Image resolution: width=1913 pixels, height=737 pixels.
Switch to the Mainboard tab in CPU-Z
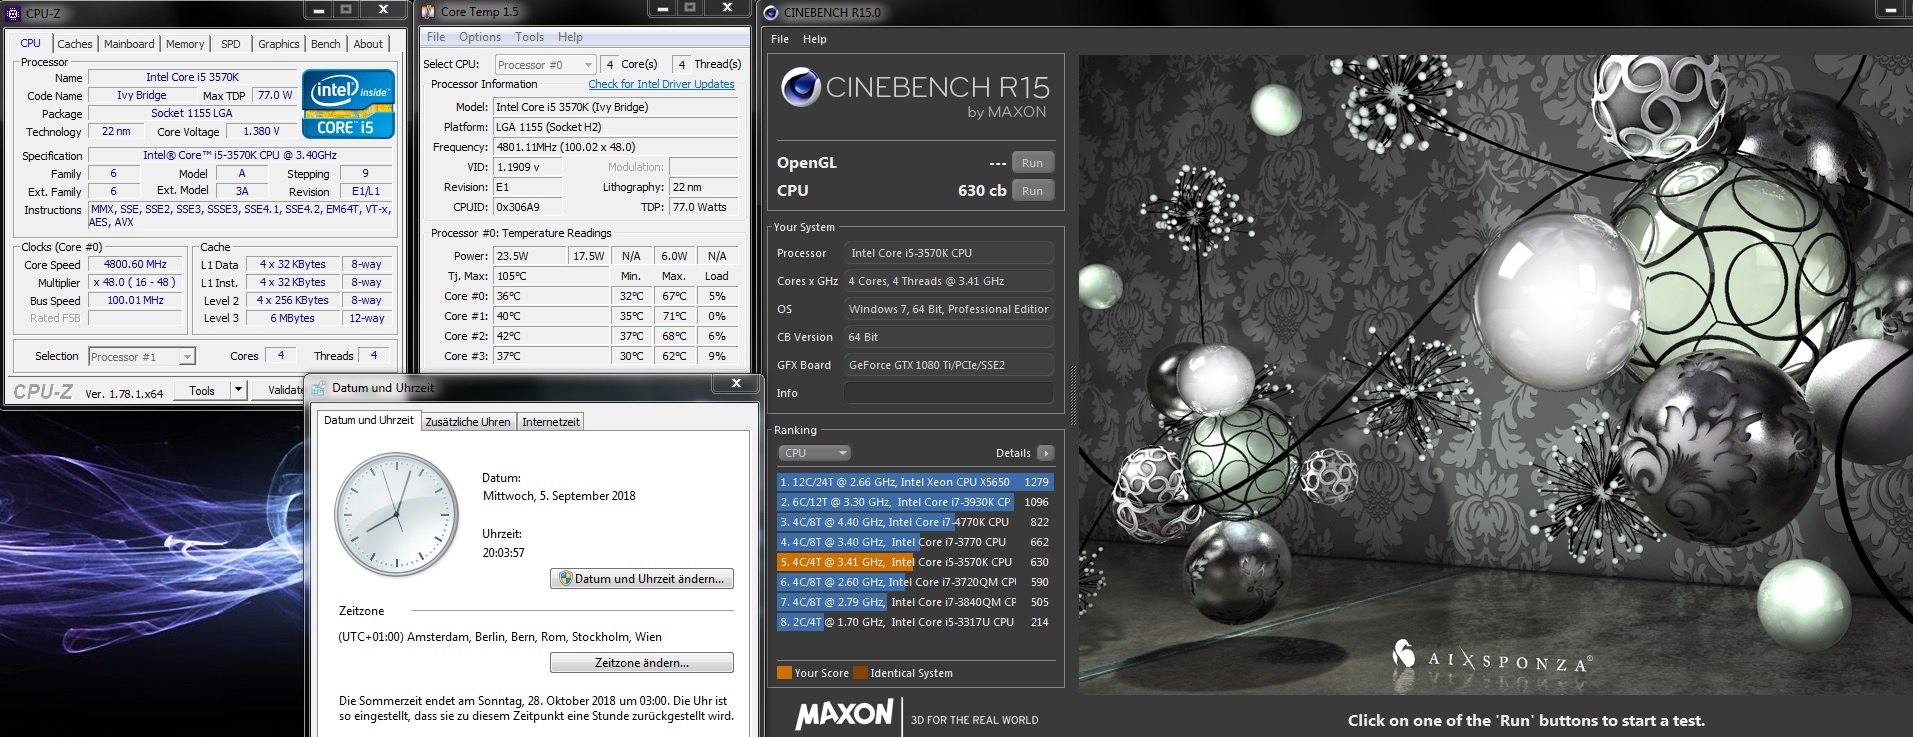pos(129,44)
